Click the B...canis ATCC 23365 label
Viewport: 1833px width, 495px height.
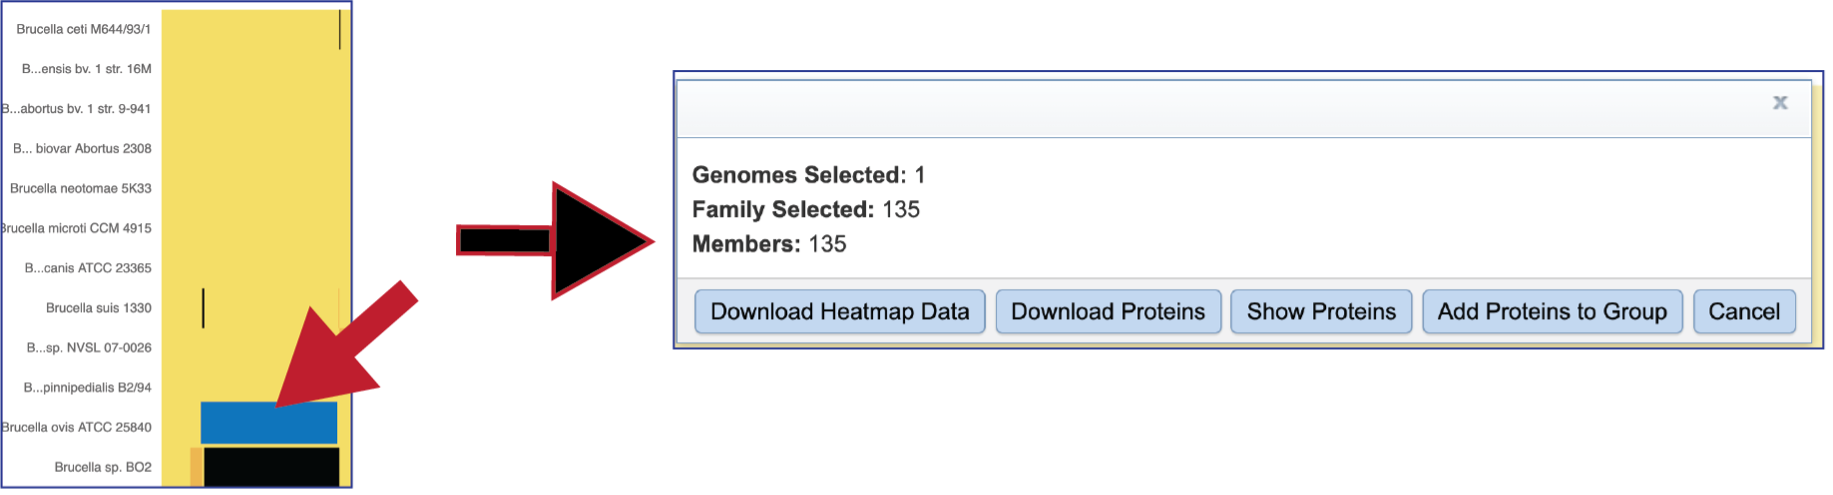coord(88,268)
